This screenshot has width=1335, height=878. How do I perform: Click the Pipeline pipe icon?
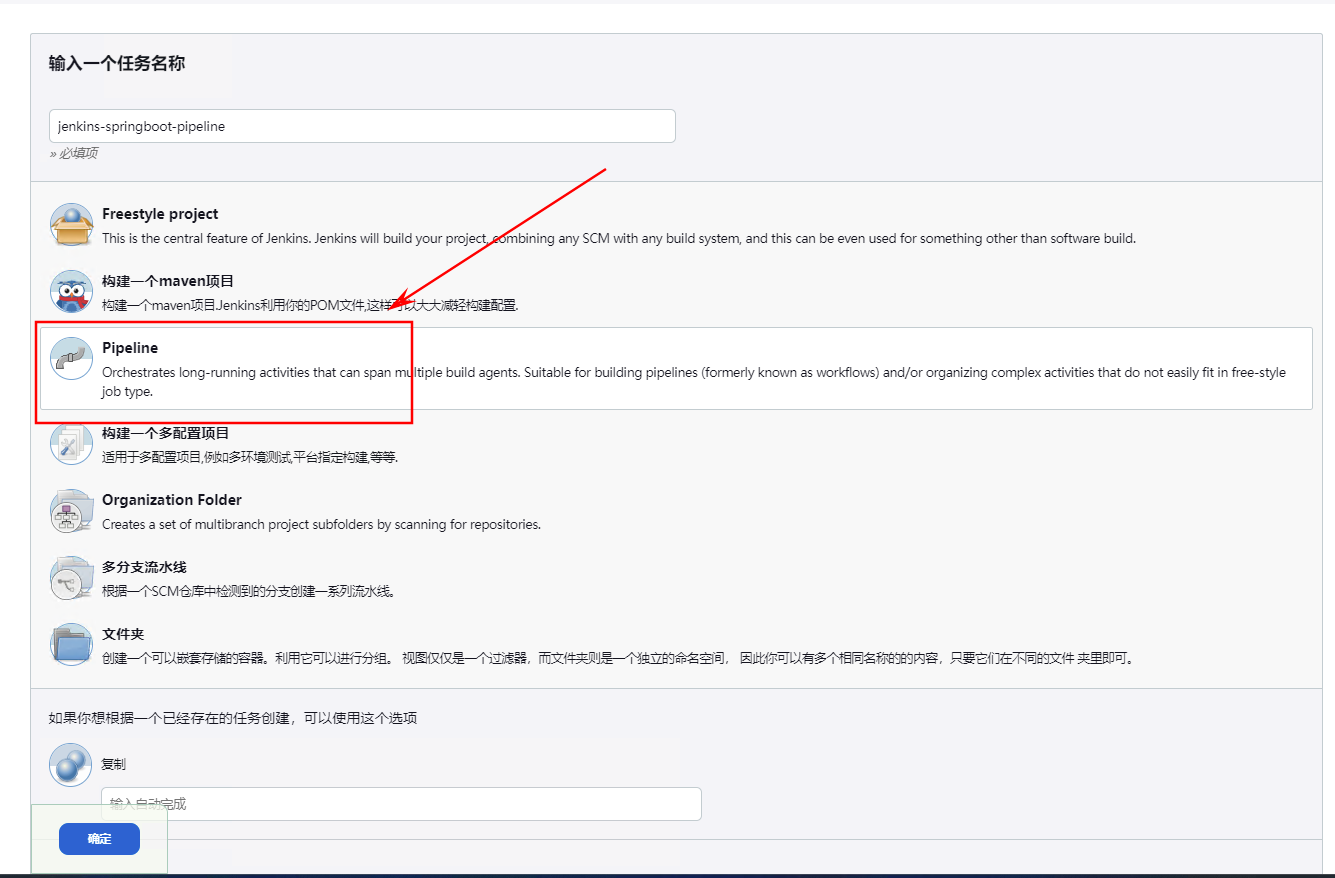coord(72,358)
